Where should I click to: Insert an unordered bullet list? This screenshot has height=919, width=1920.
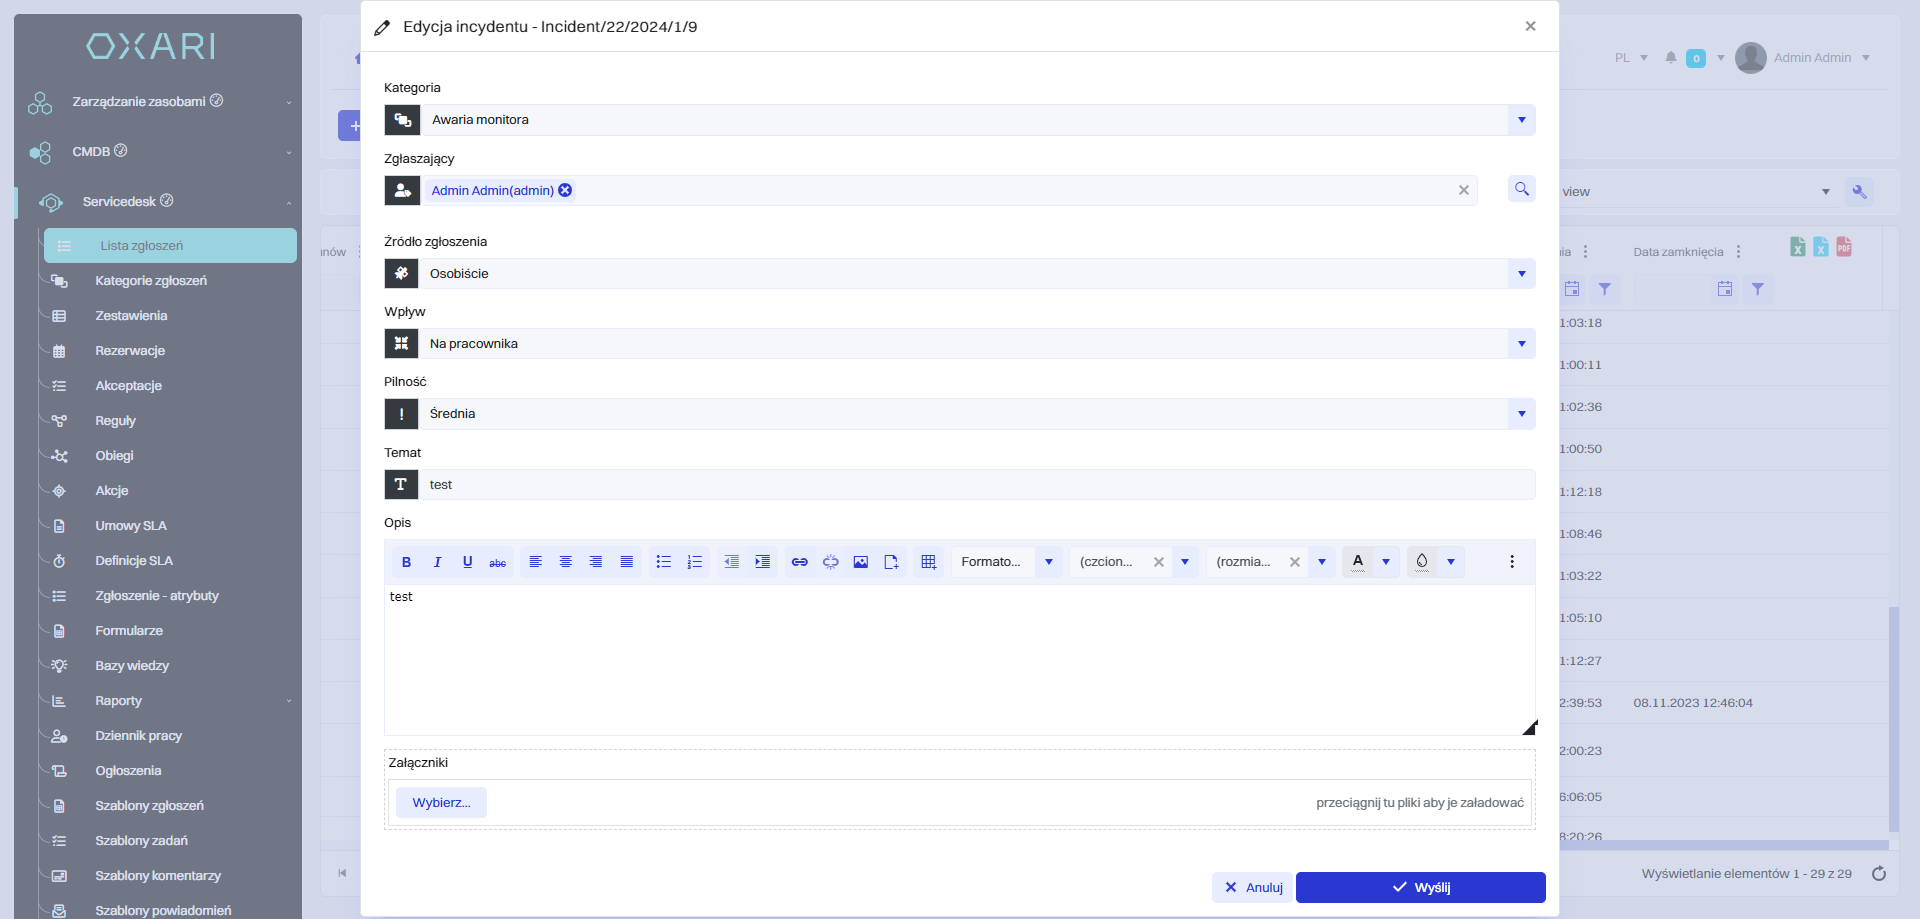point(663,562)
